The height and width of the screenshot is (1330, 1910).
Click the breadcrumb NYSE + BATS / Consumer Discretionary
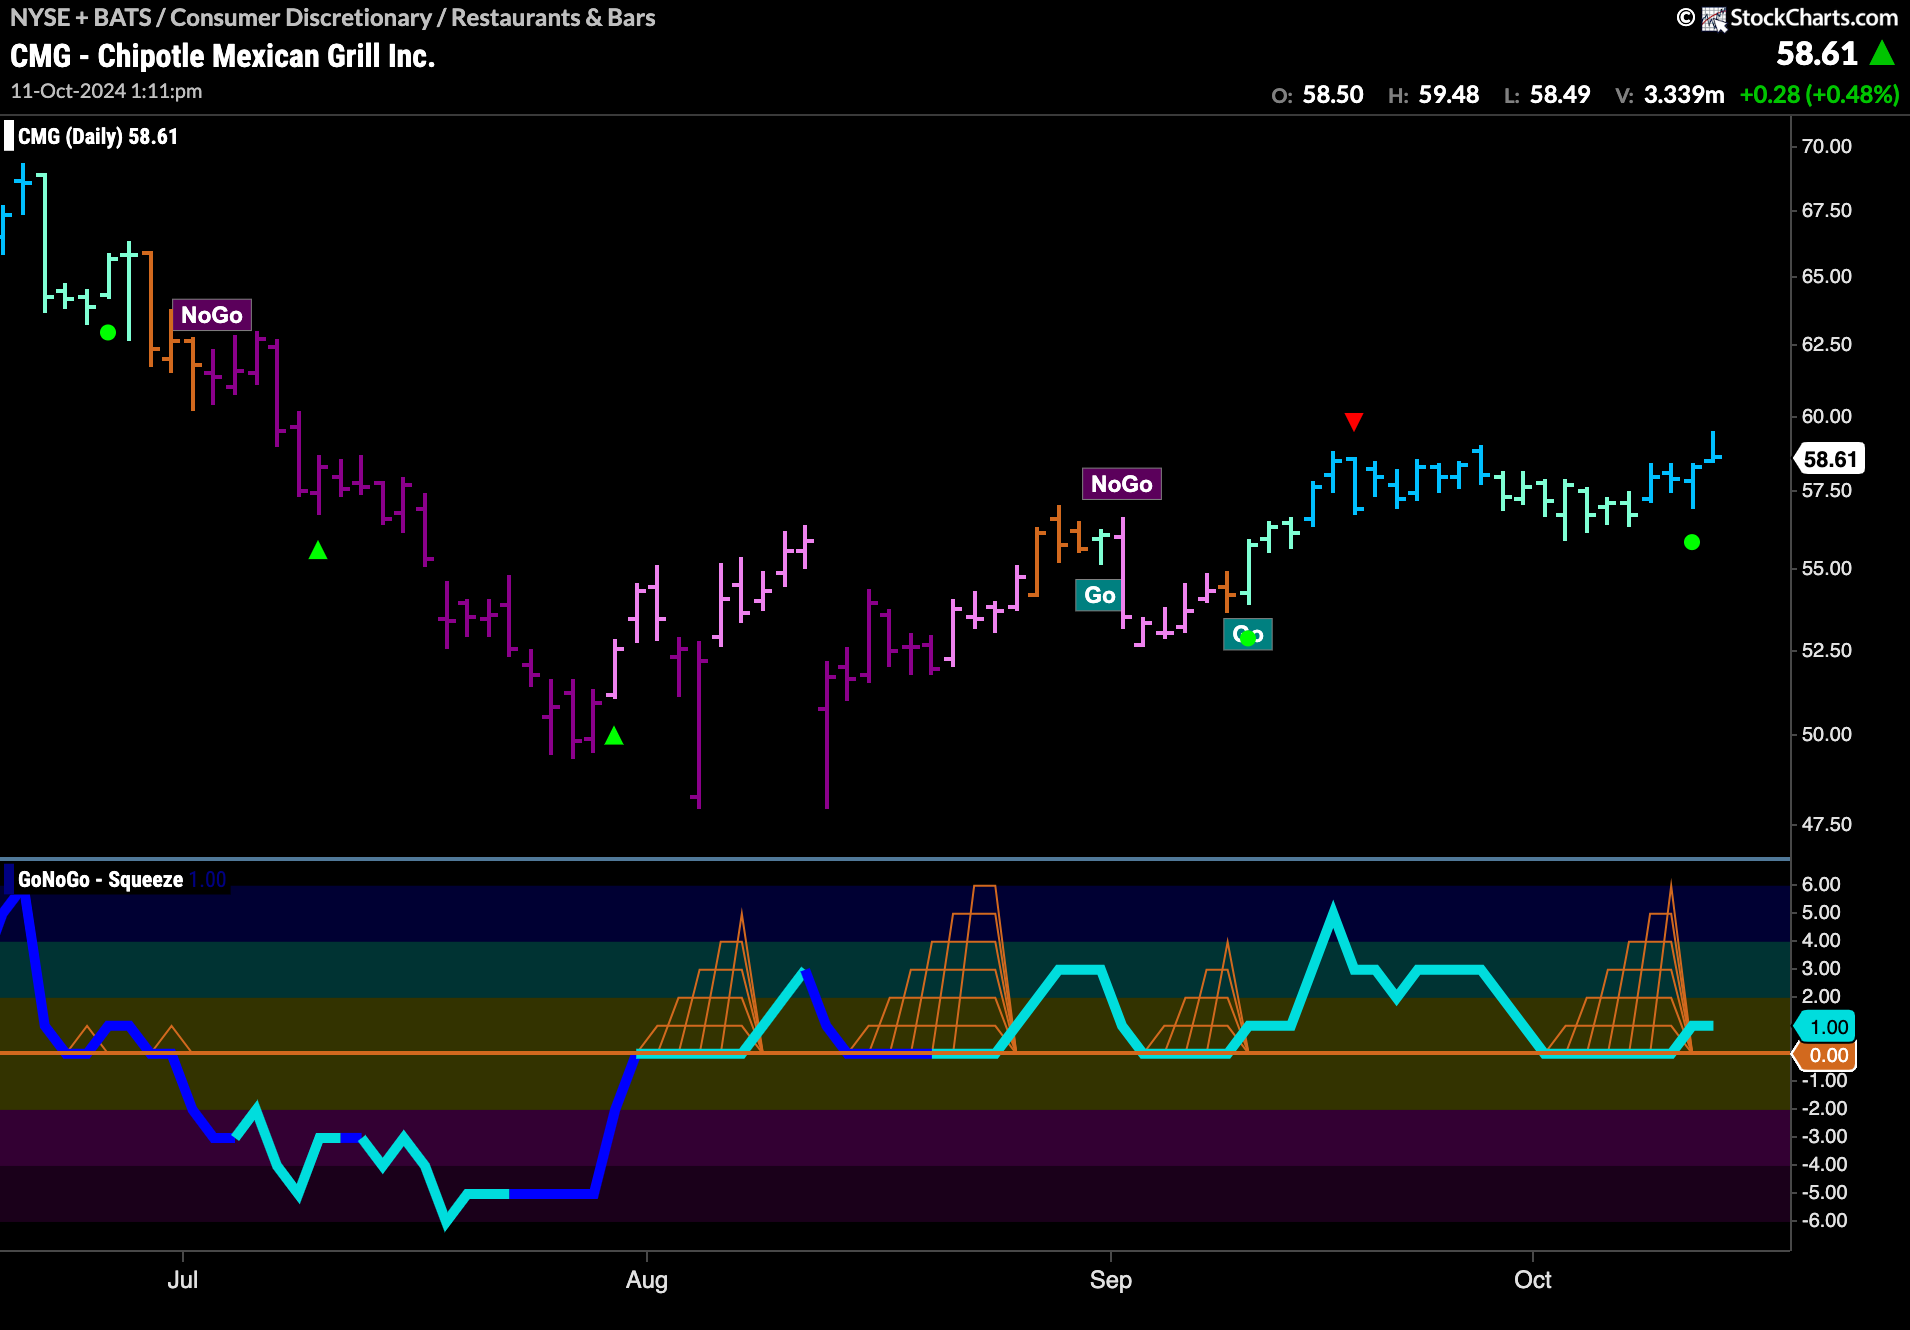(x=221, y=18)
